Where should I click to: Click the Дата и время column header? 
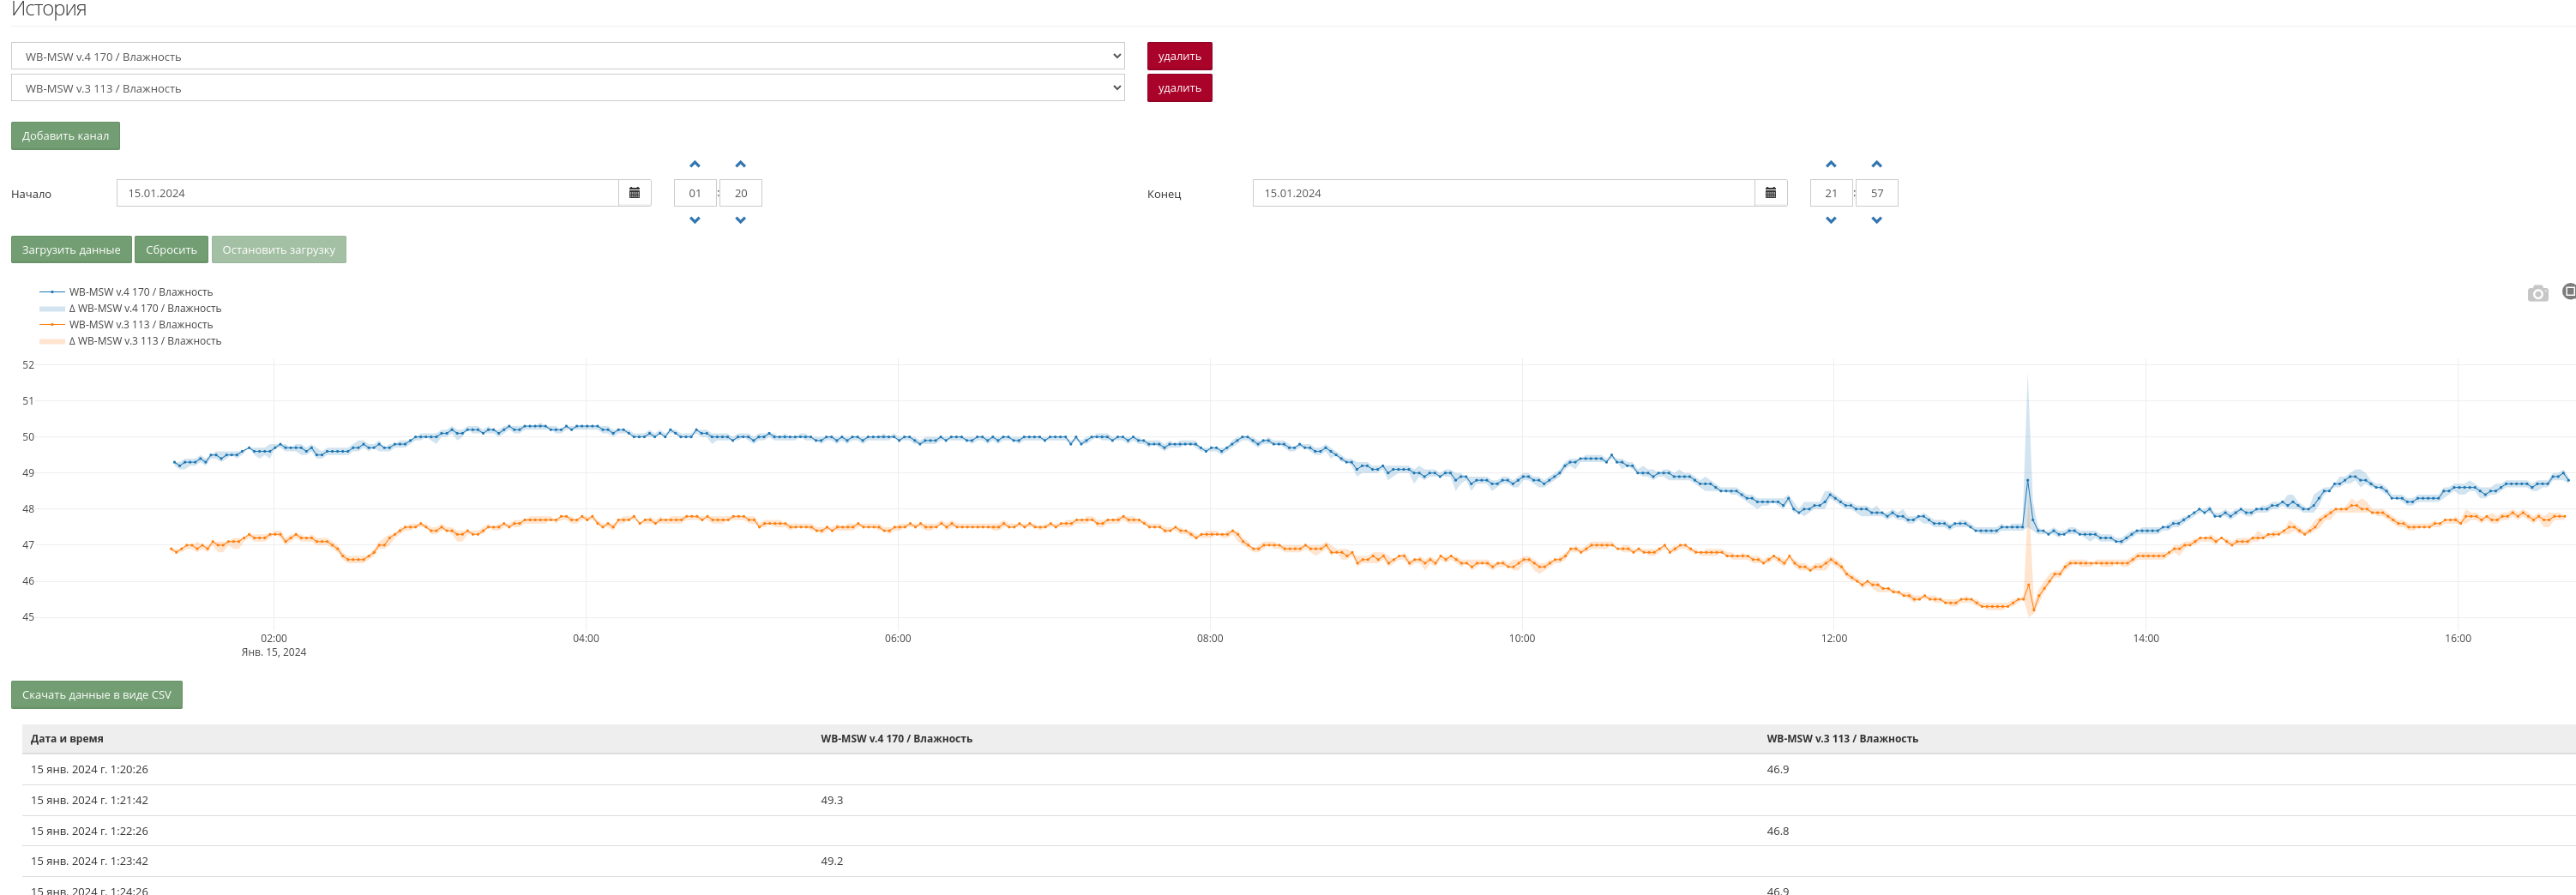67,739
